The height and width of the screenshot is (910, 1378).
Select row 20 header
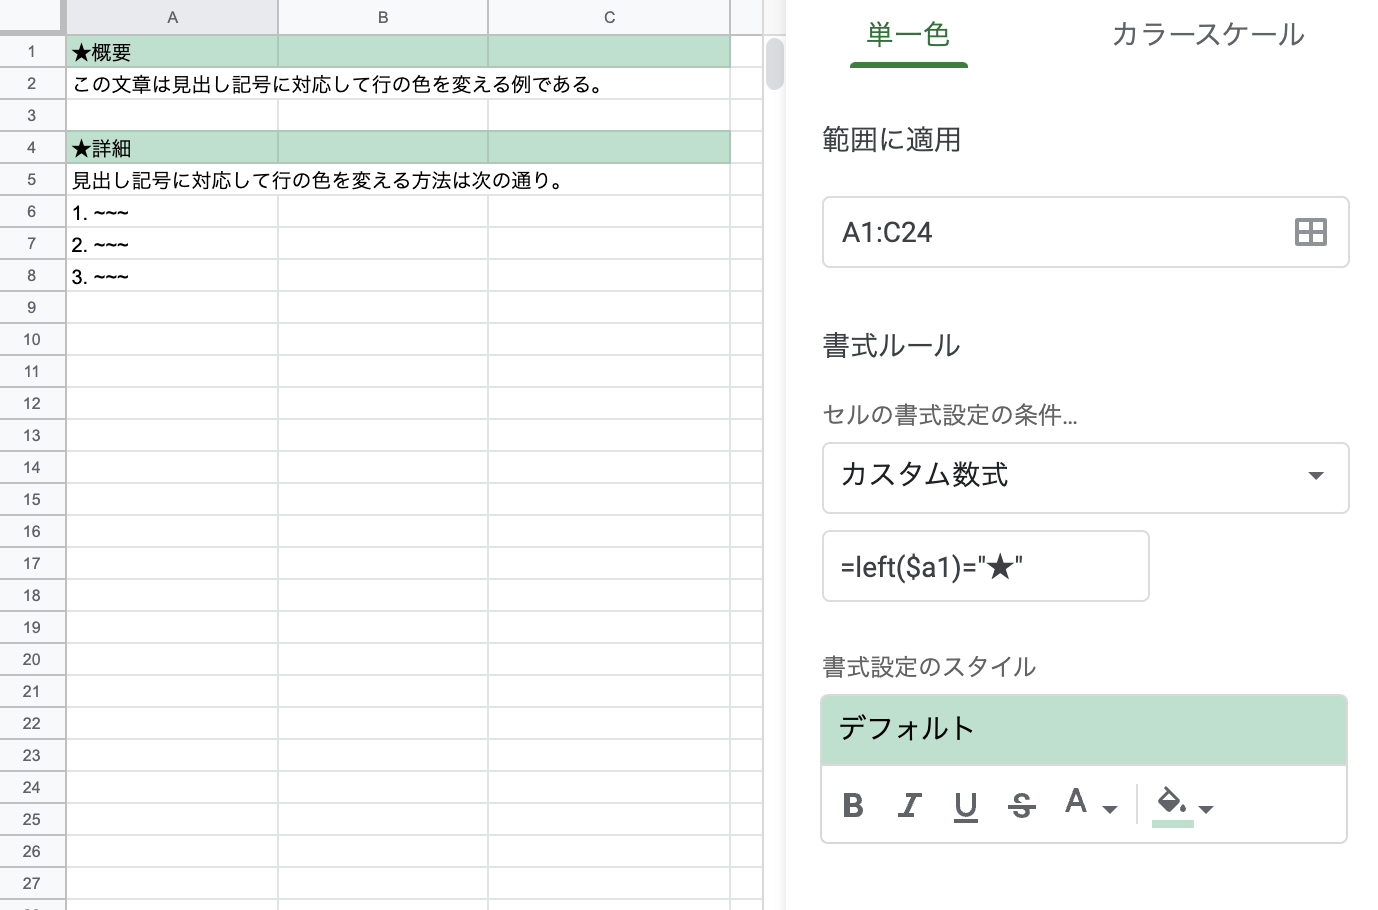pos(32,659)
